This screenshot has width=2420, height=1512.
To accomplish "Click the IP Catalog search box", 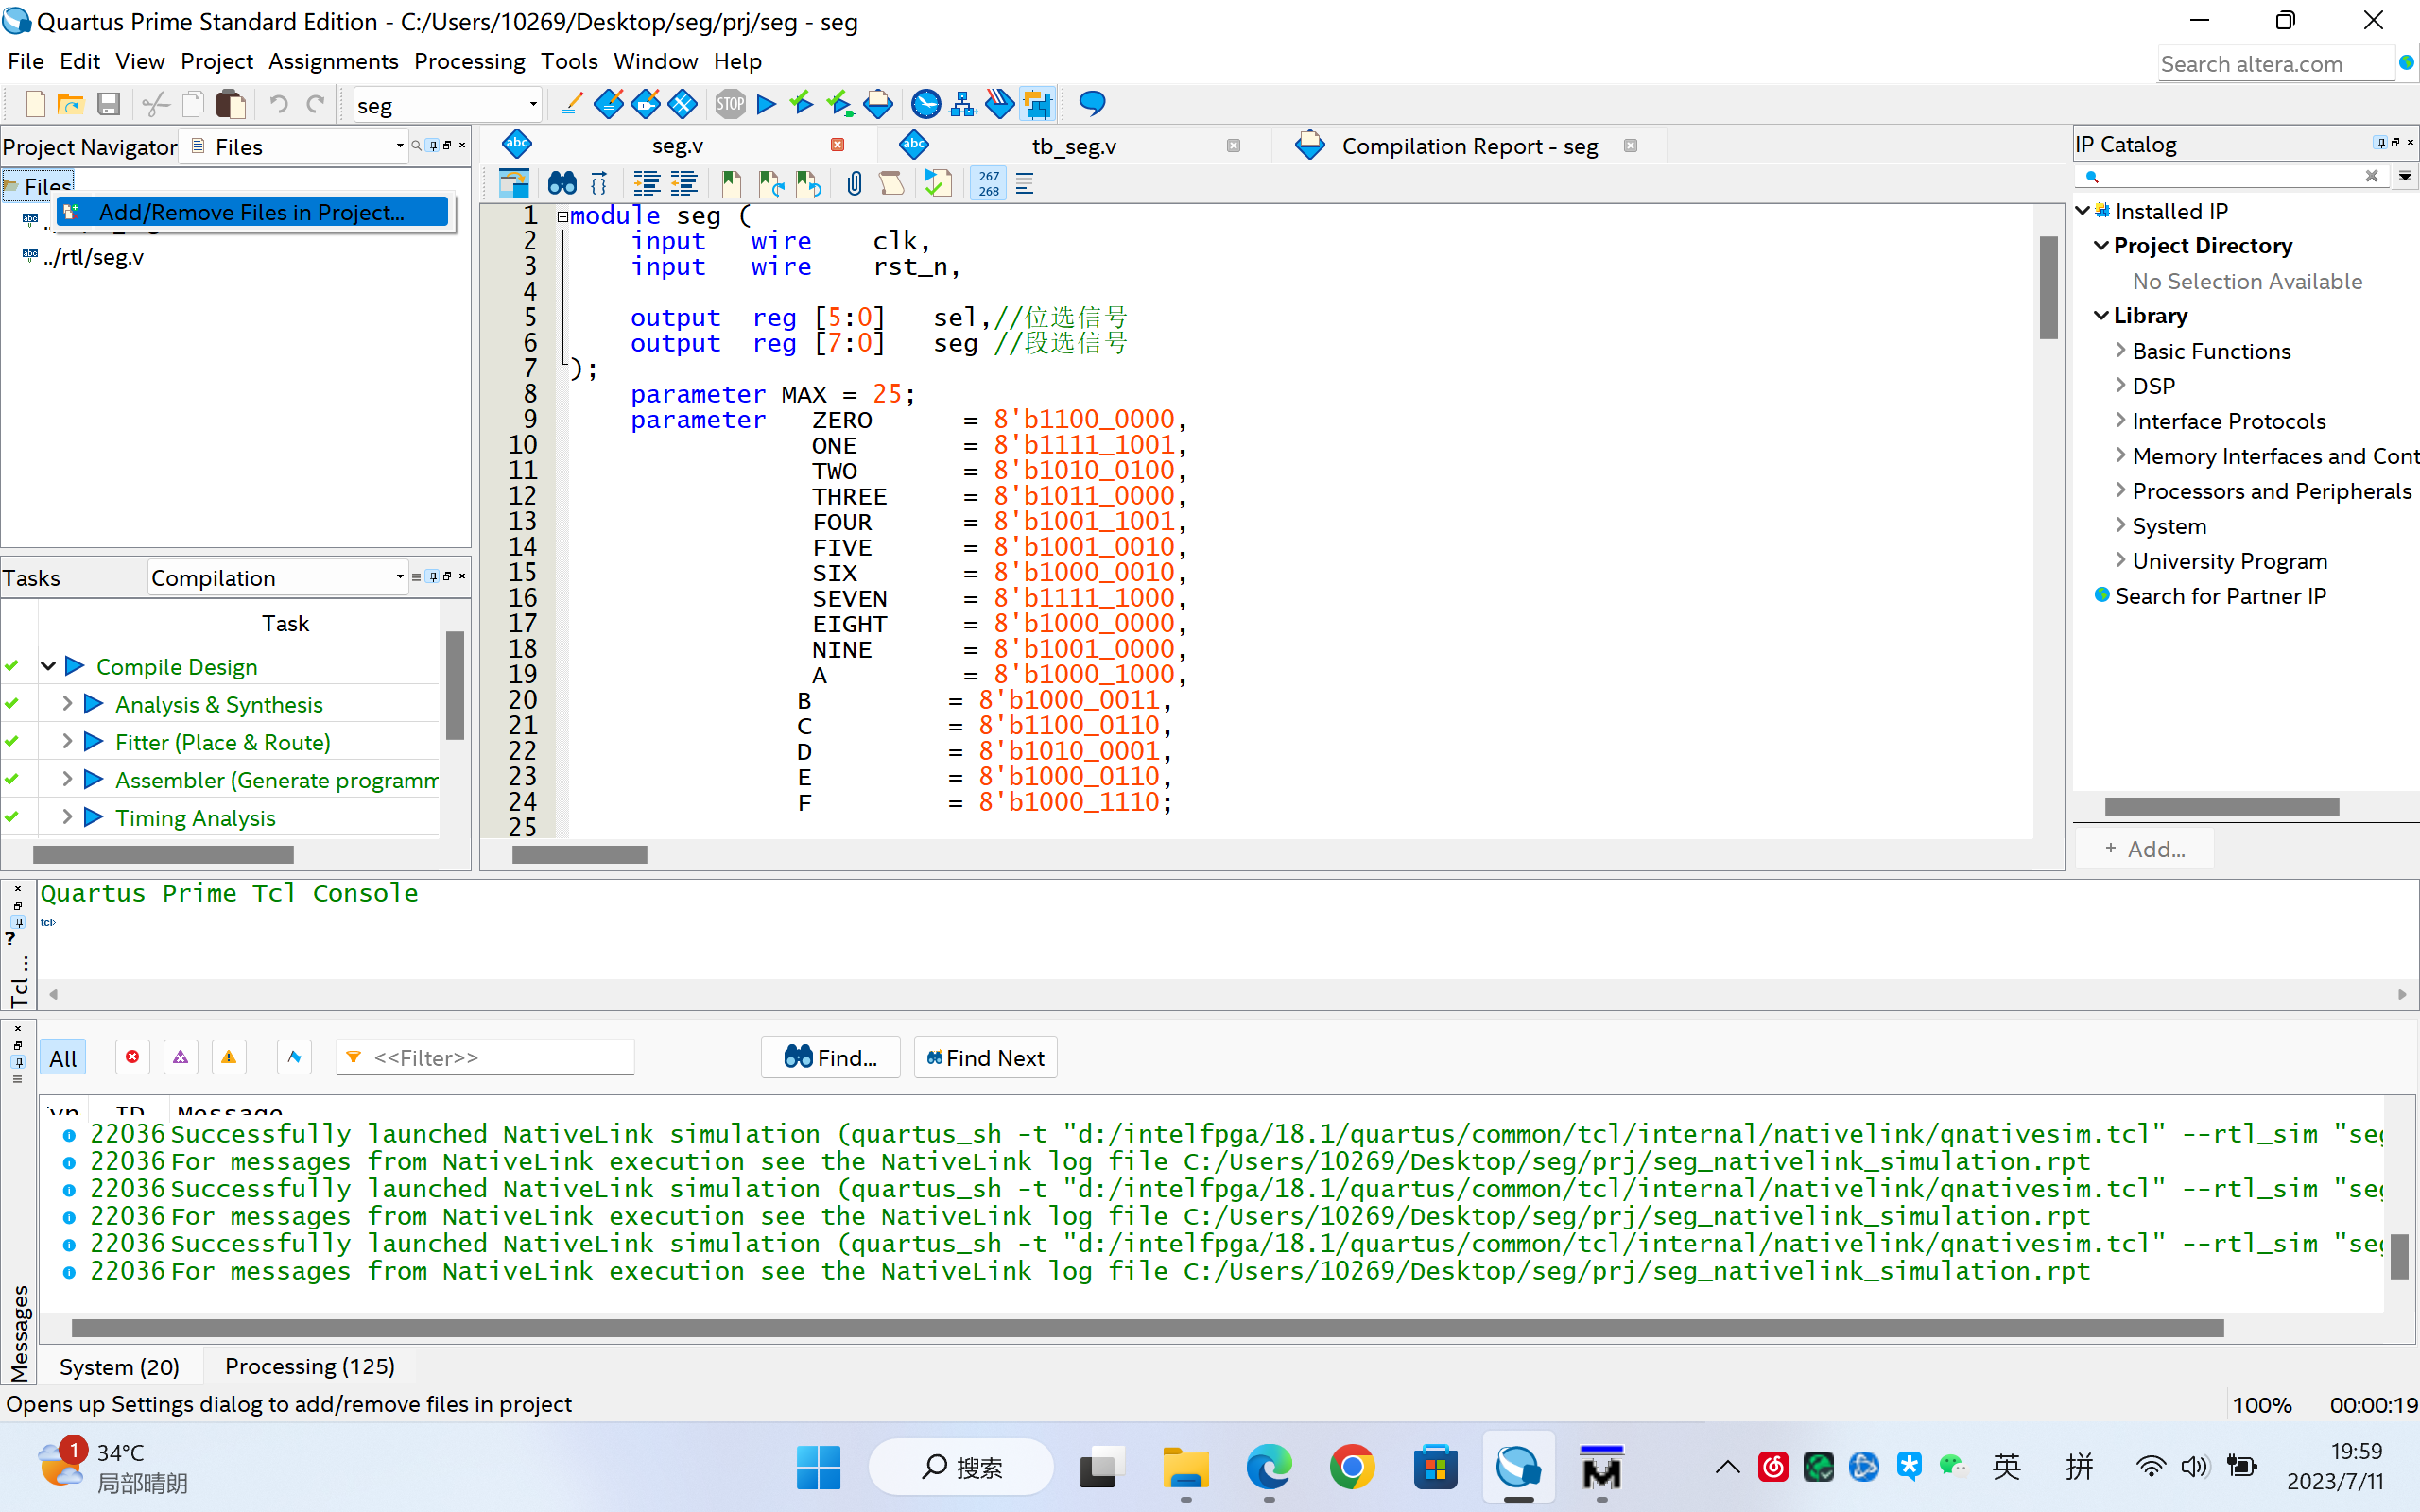I will coord(2230,177).
